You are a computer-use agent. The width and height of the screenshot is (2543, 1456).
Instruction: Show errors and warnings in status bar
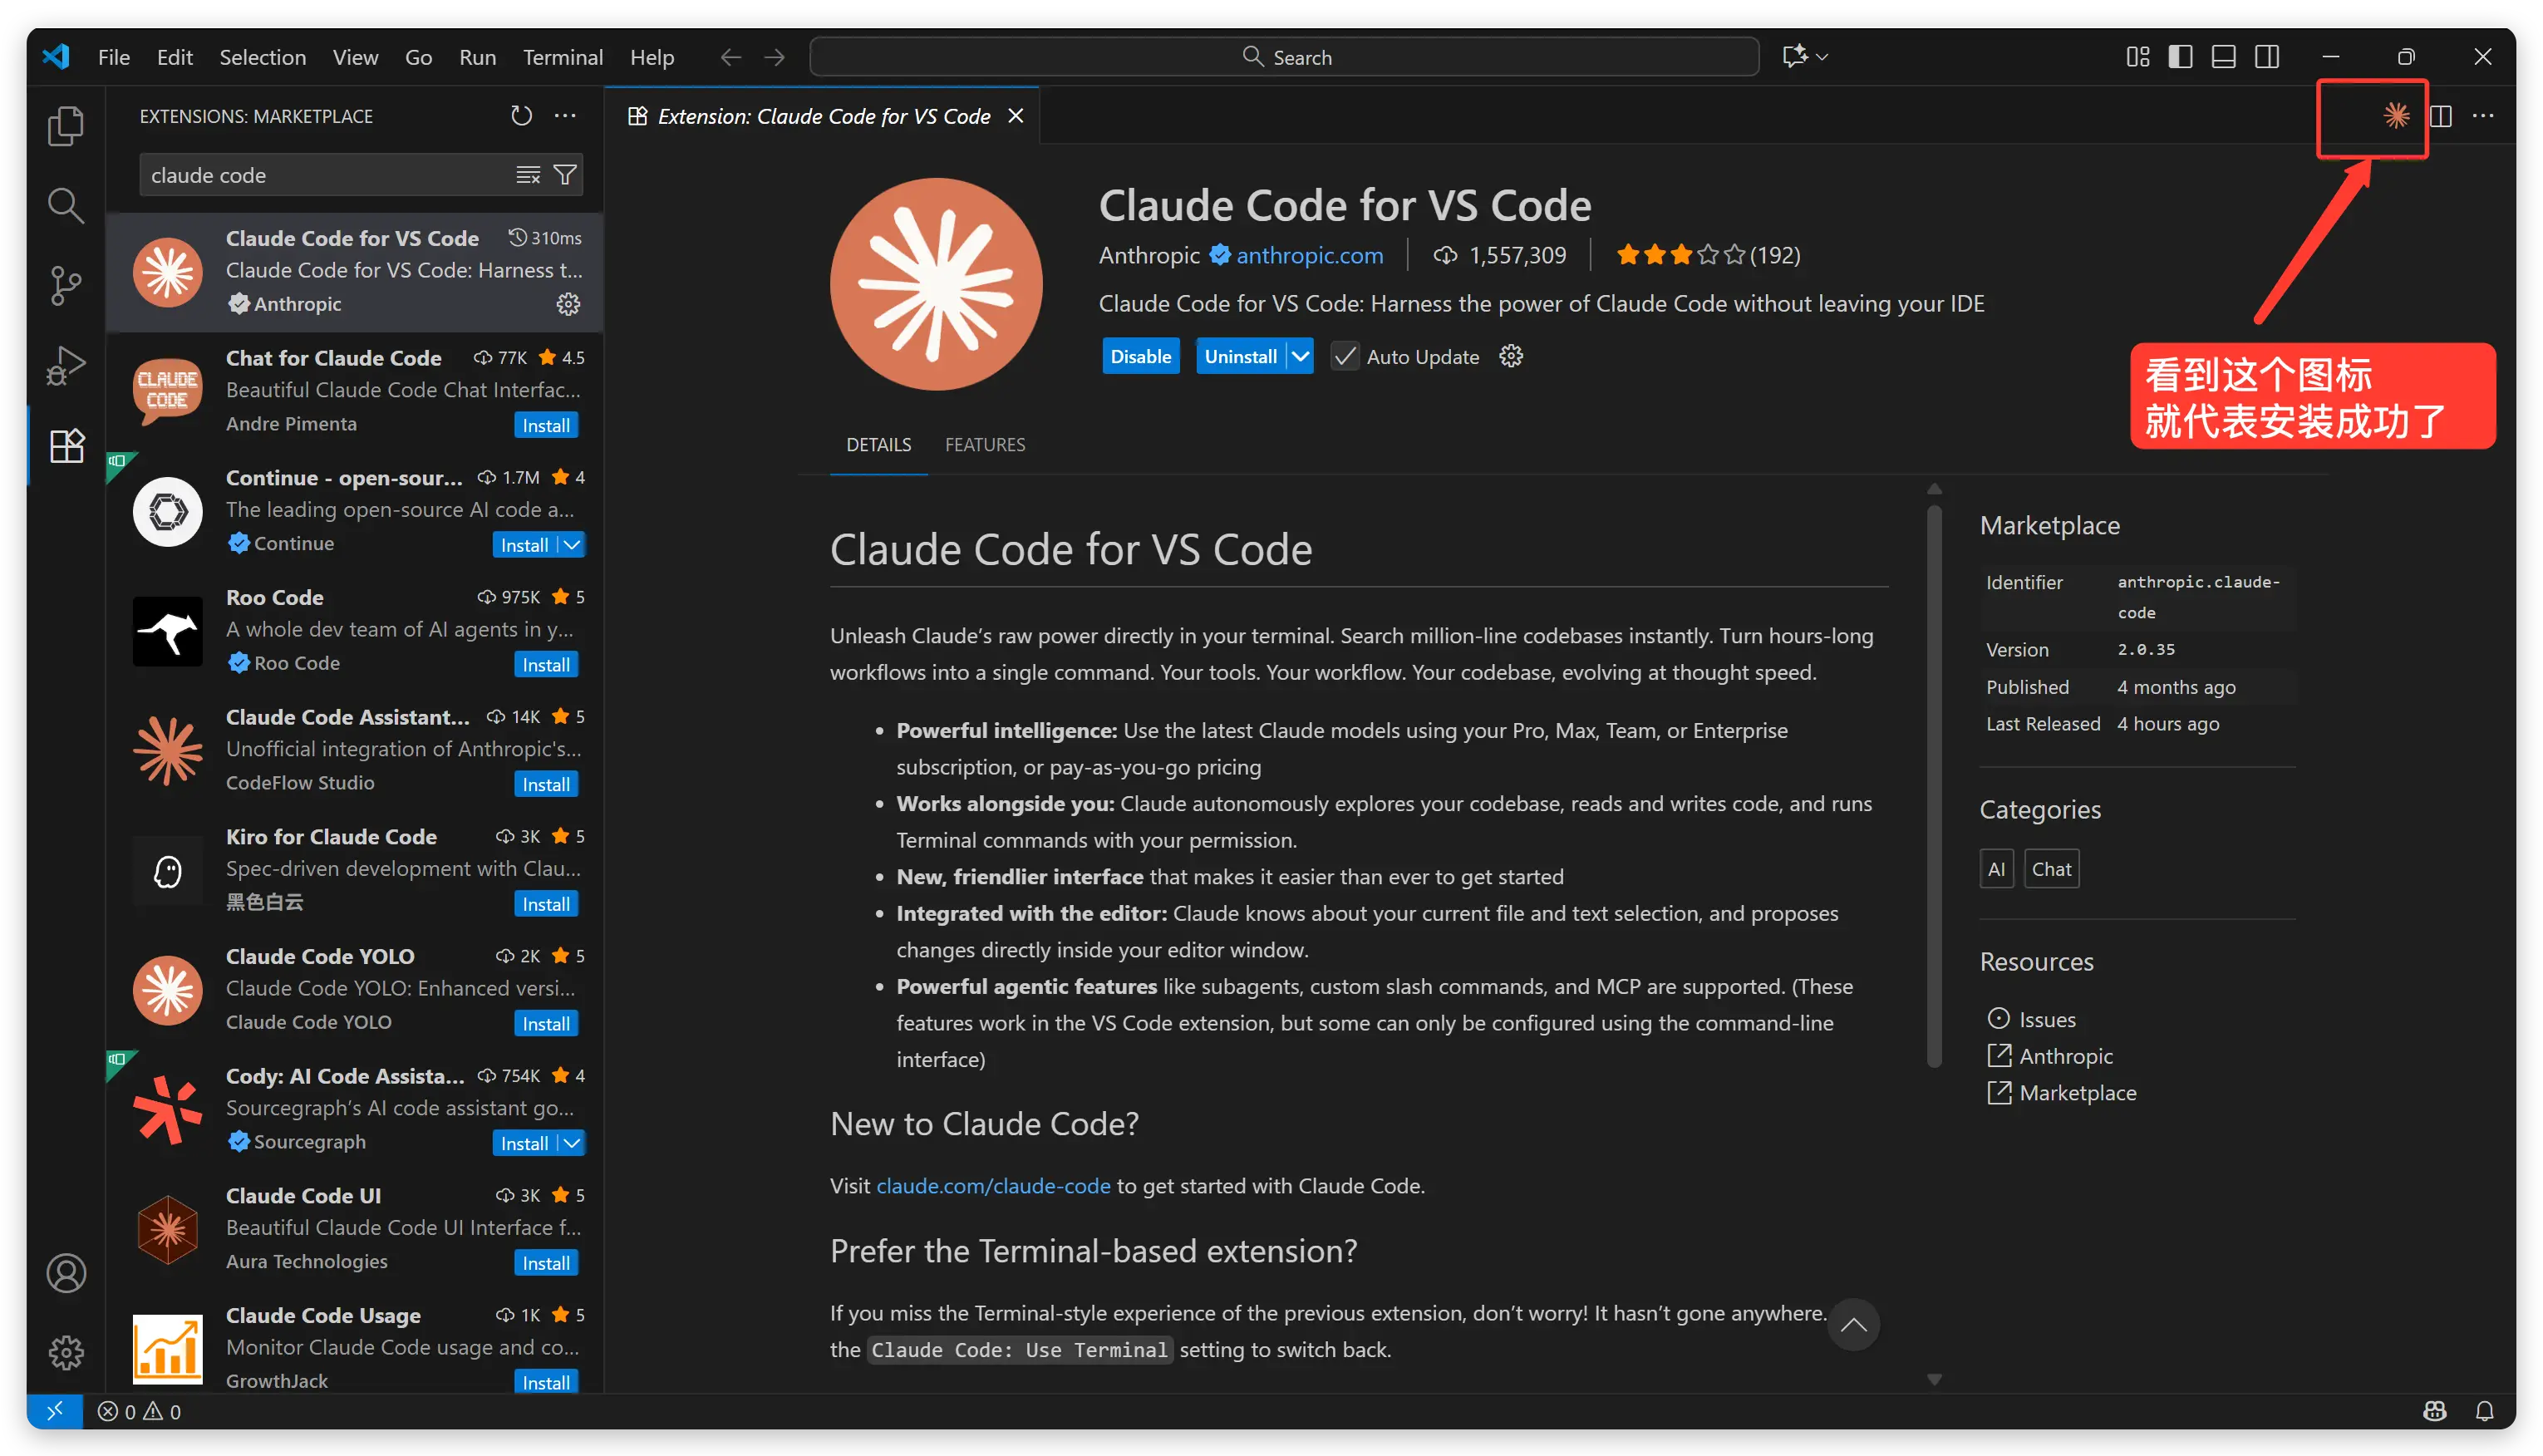pos(139,1411)
